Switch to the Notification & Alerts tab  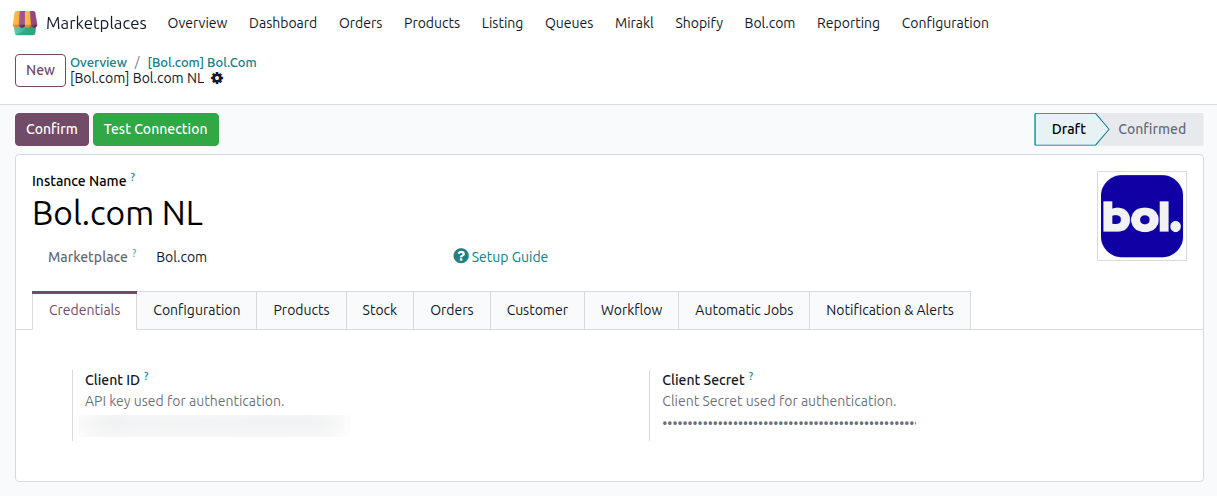(890, 310)
